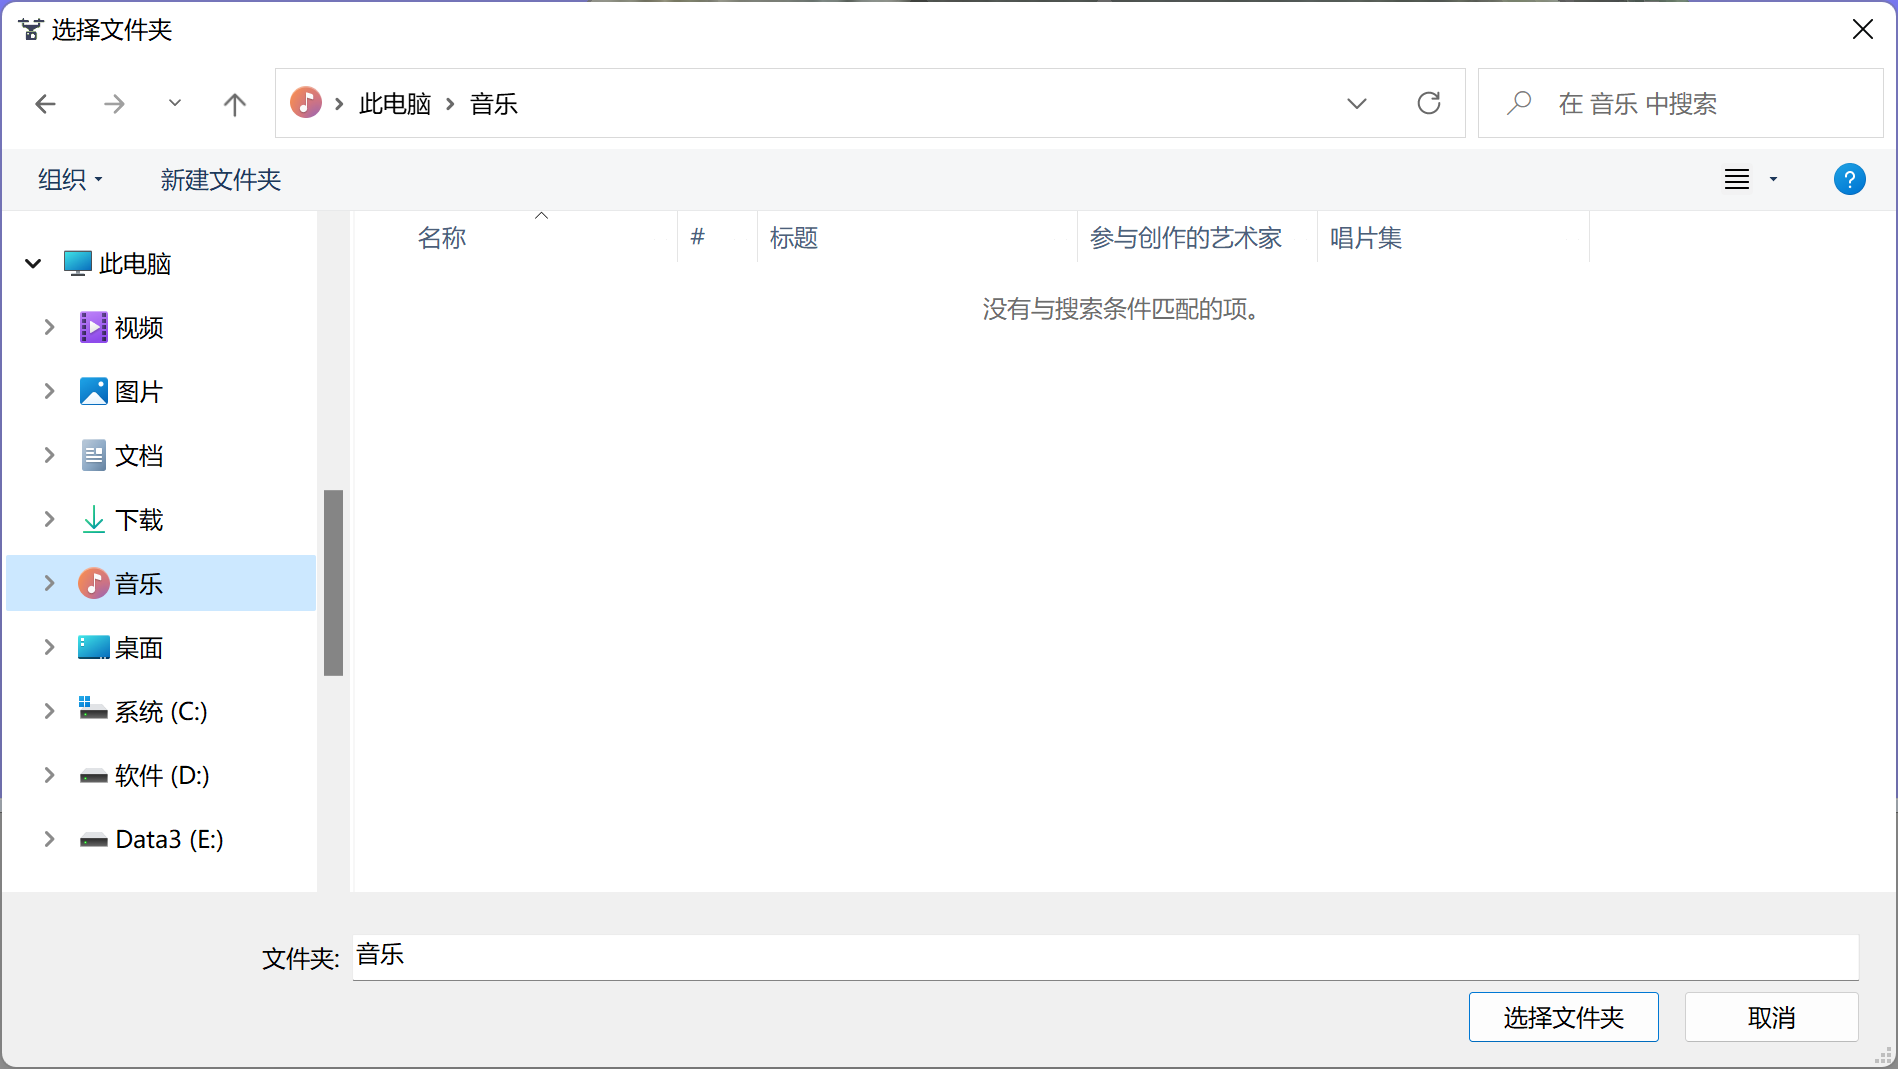Go up one folder level
This screenshot has width=1898, height=1069.
pyautogui.click(x=234, y=103)
